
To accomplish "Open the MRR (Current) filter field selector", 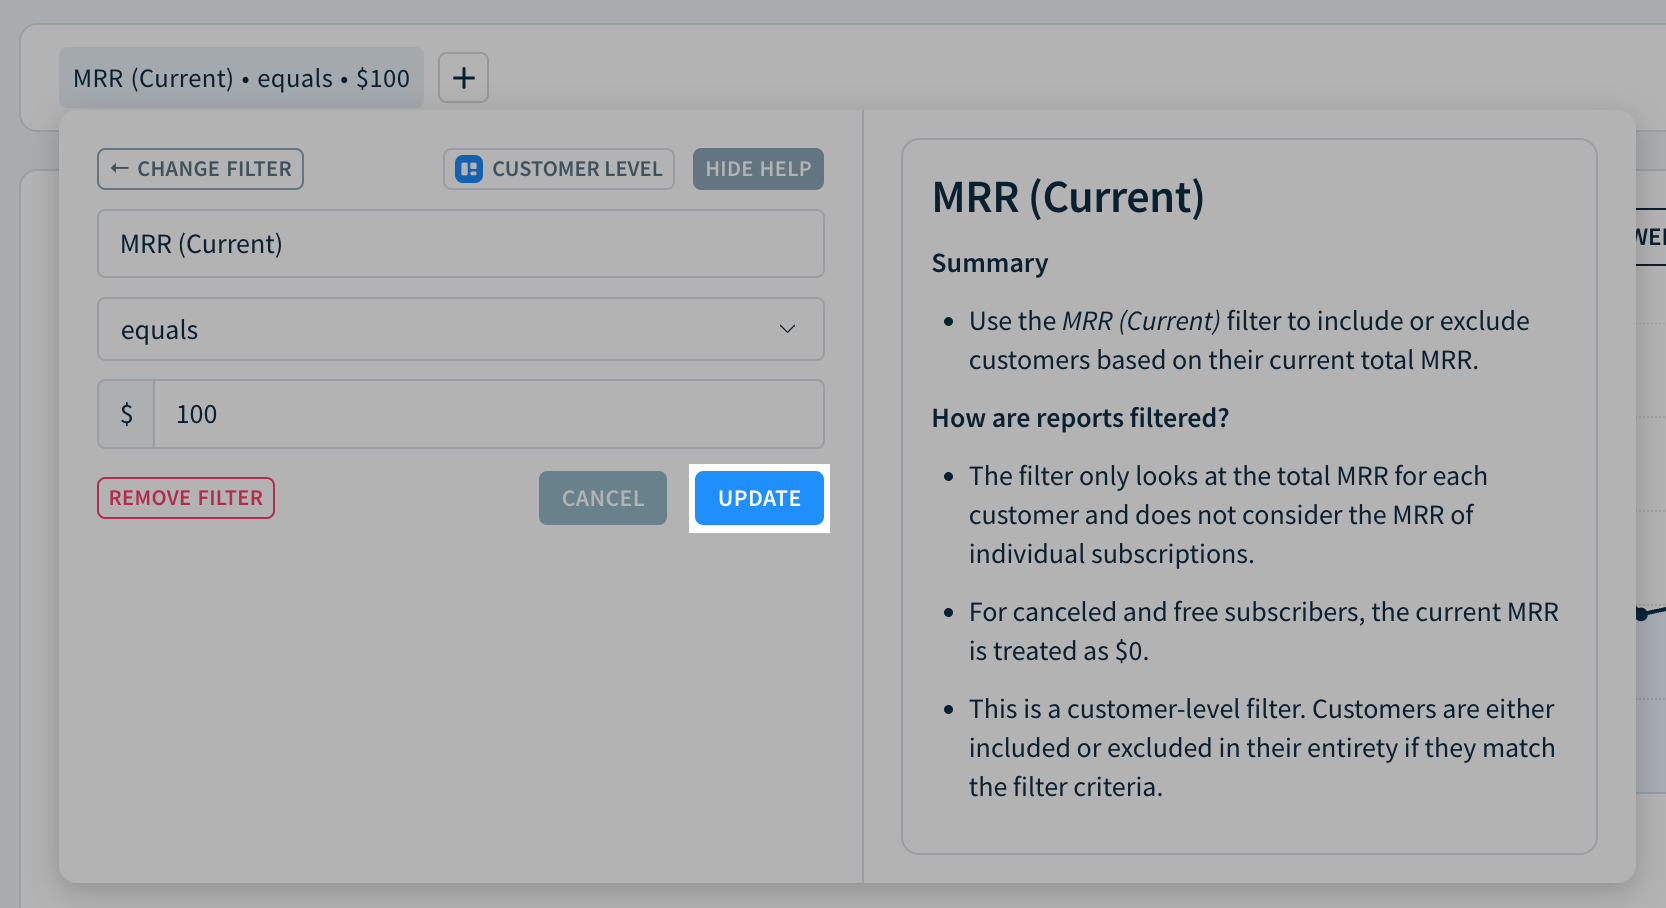I will click(460, 243).
